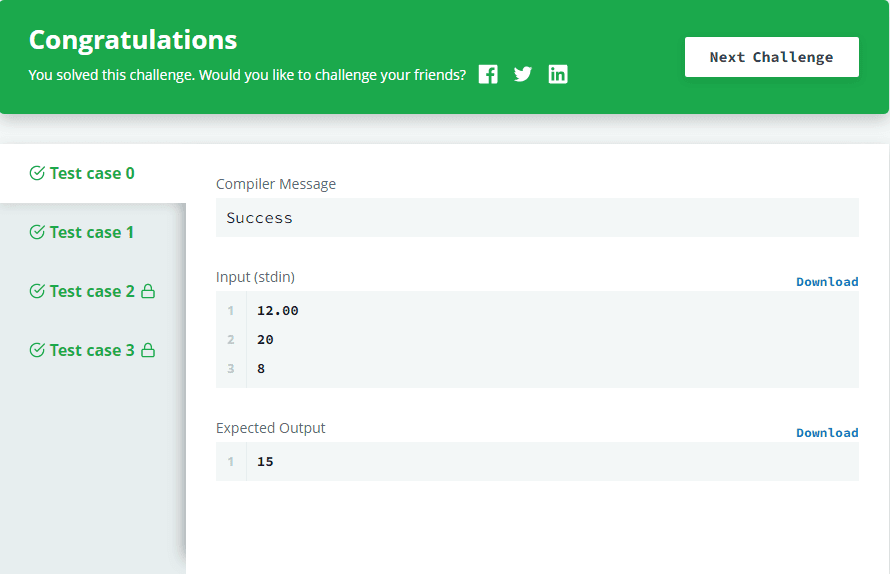
Task: Download the Input (stdin) data
Action: [x=827, y=282]
